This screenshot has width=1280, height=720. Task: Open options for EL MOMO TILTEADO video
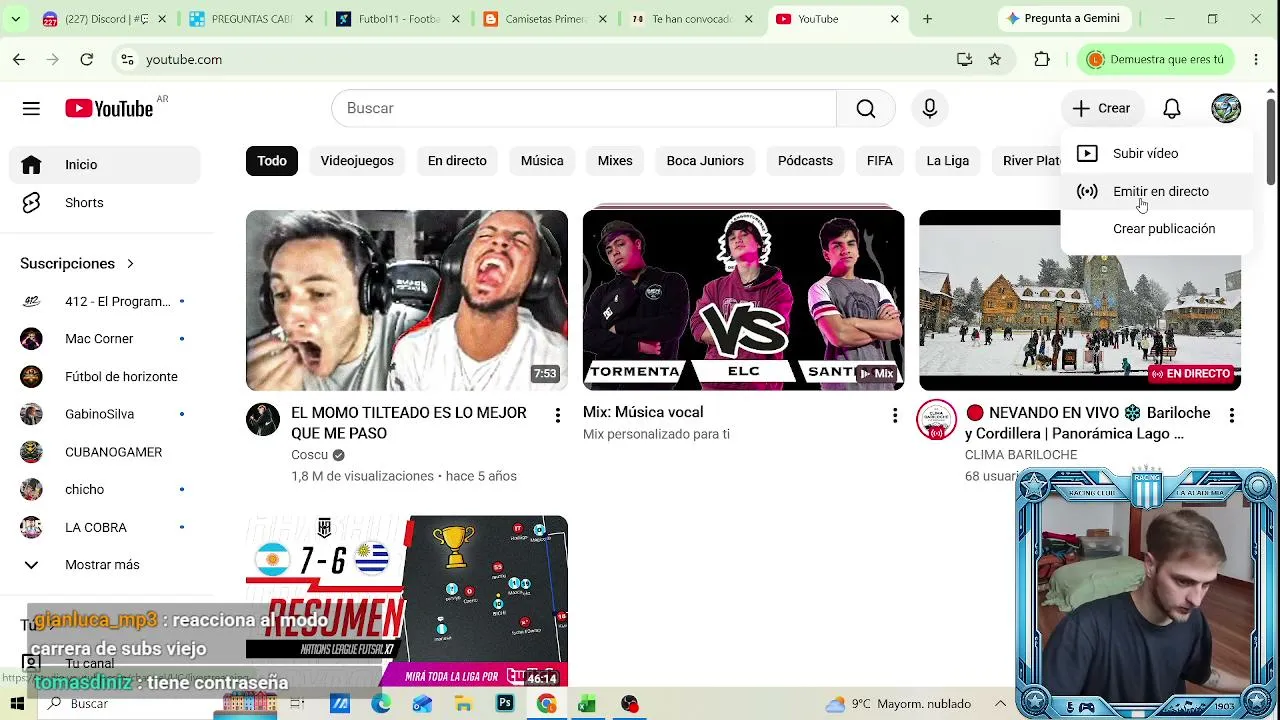click(558, 415)
